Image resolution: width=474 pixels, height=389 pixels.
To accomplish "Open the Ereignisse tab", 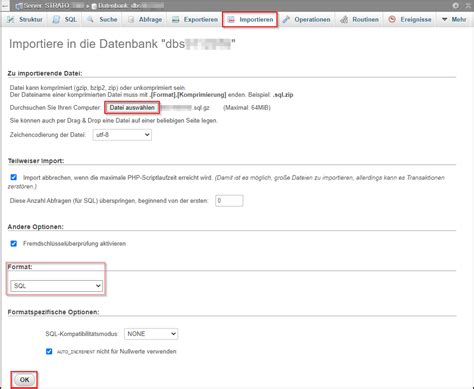I will (410, 20).
